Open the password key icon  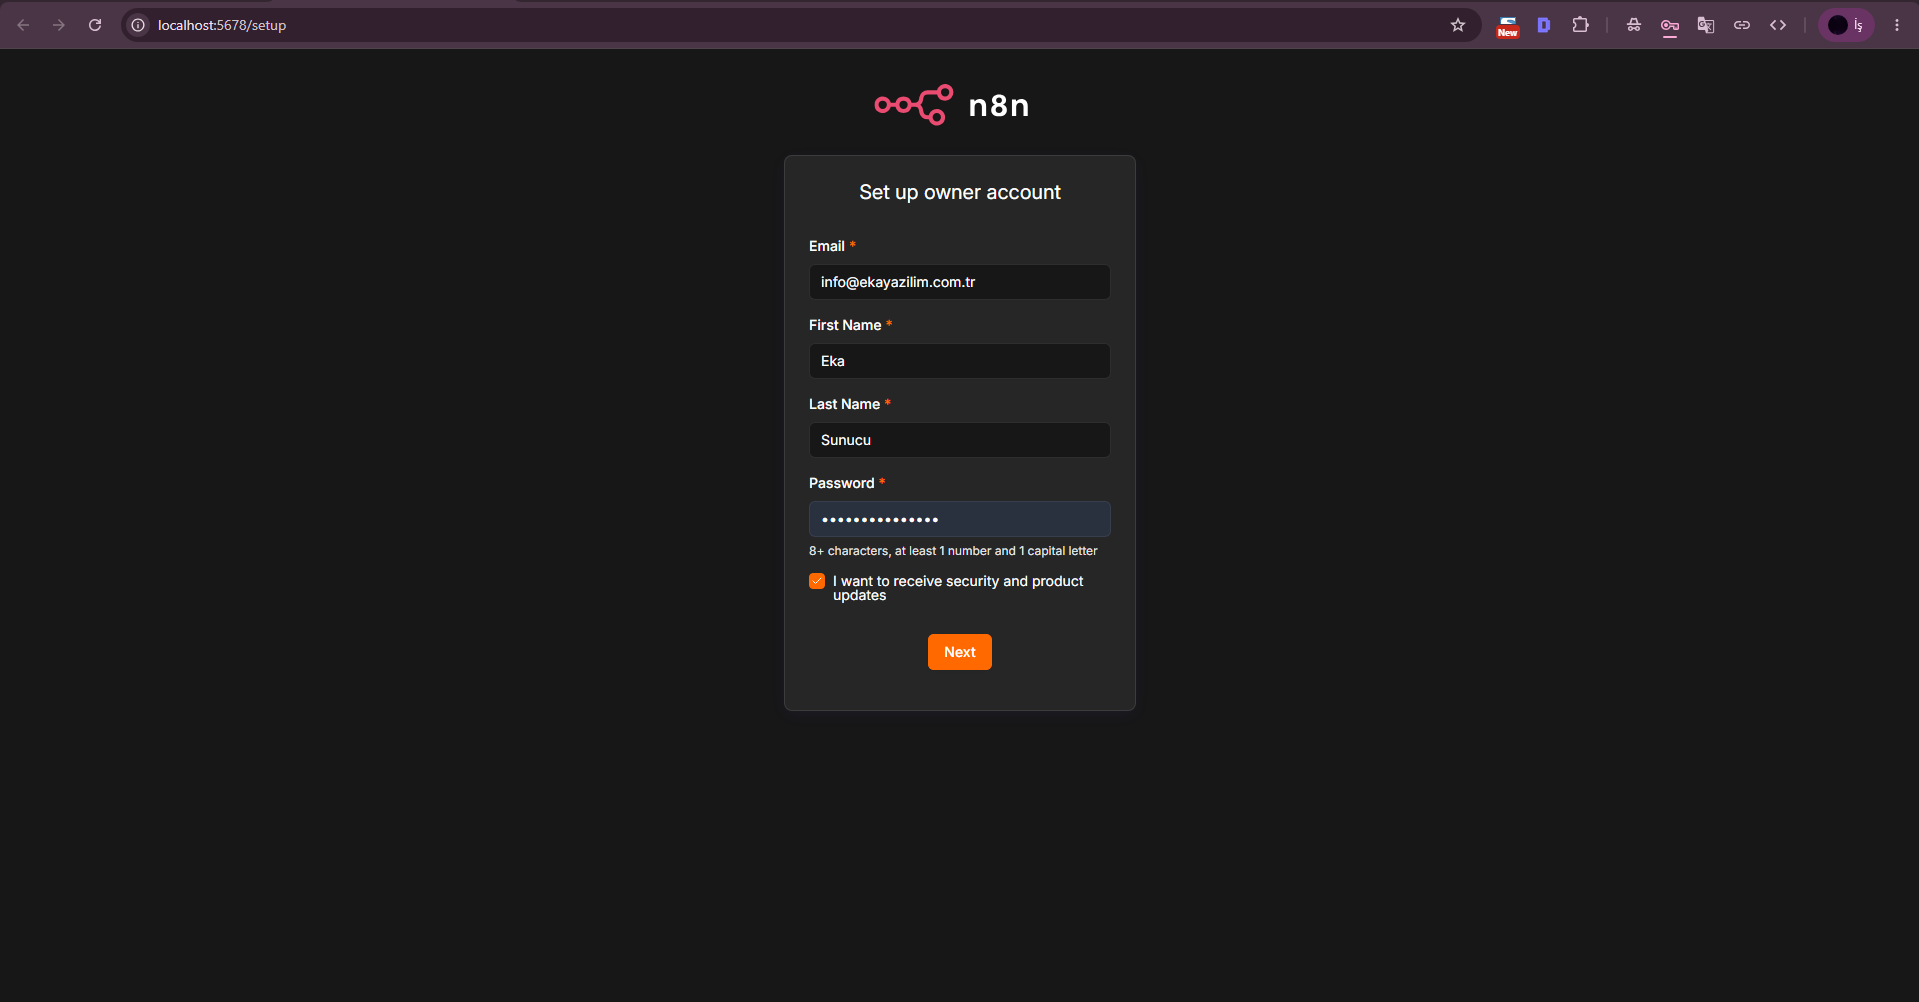(1670, 26)
